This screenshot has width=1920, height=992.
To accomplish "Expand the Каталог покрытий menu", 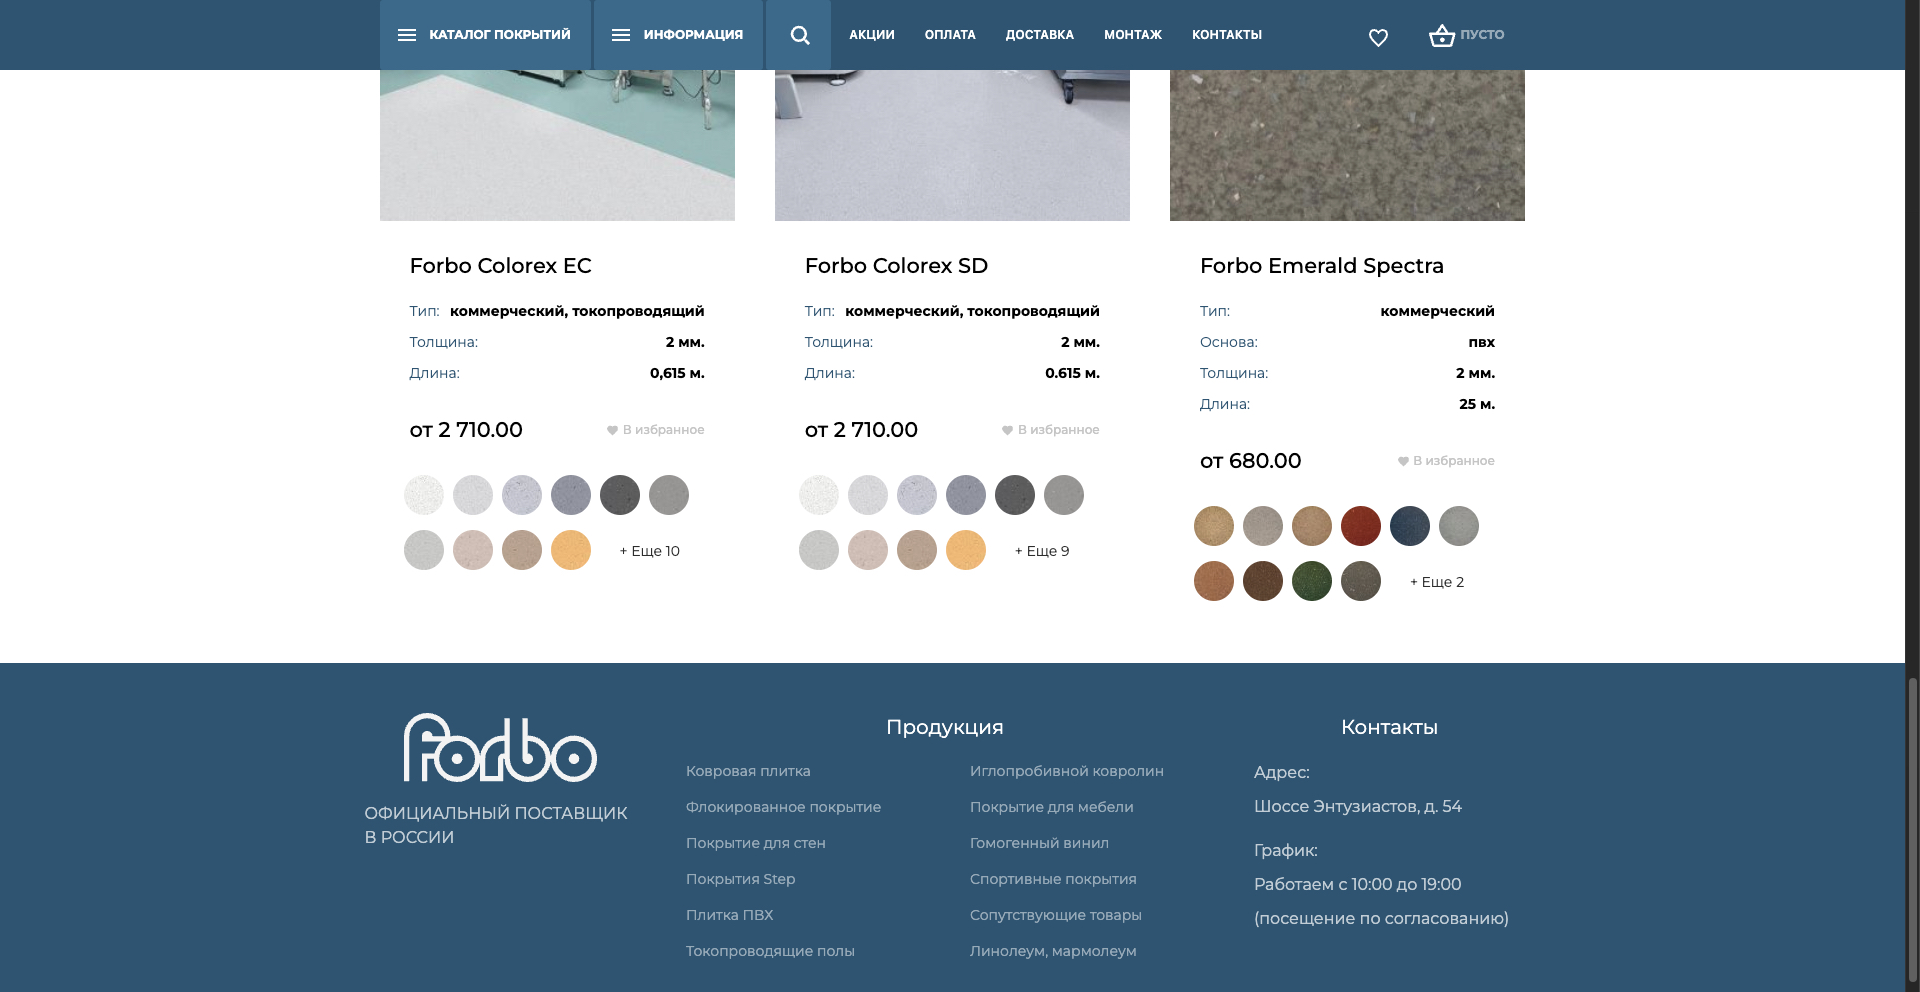I will pyautogui.click(x=485, y=35).
